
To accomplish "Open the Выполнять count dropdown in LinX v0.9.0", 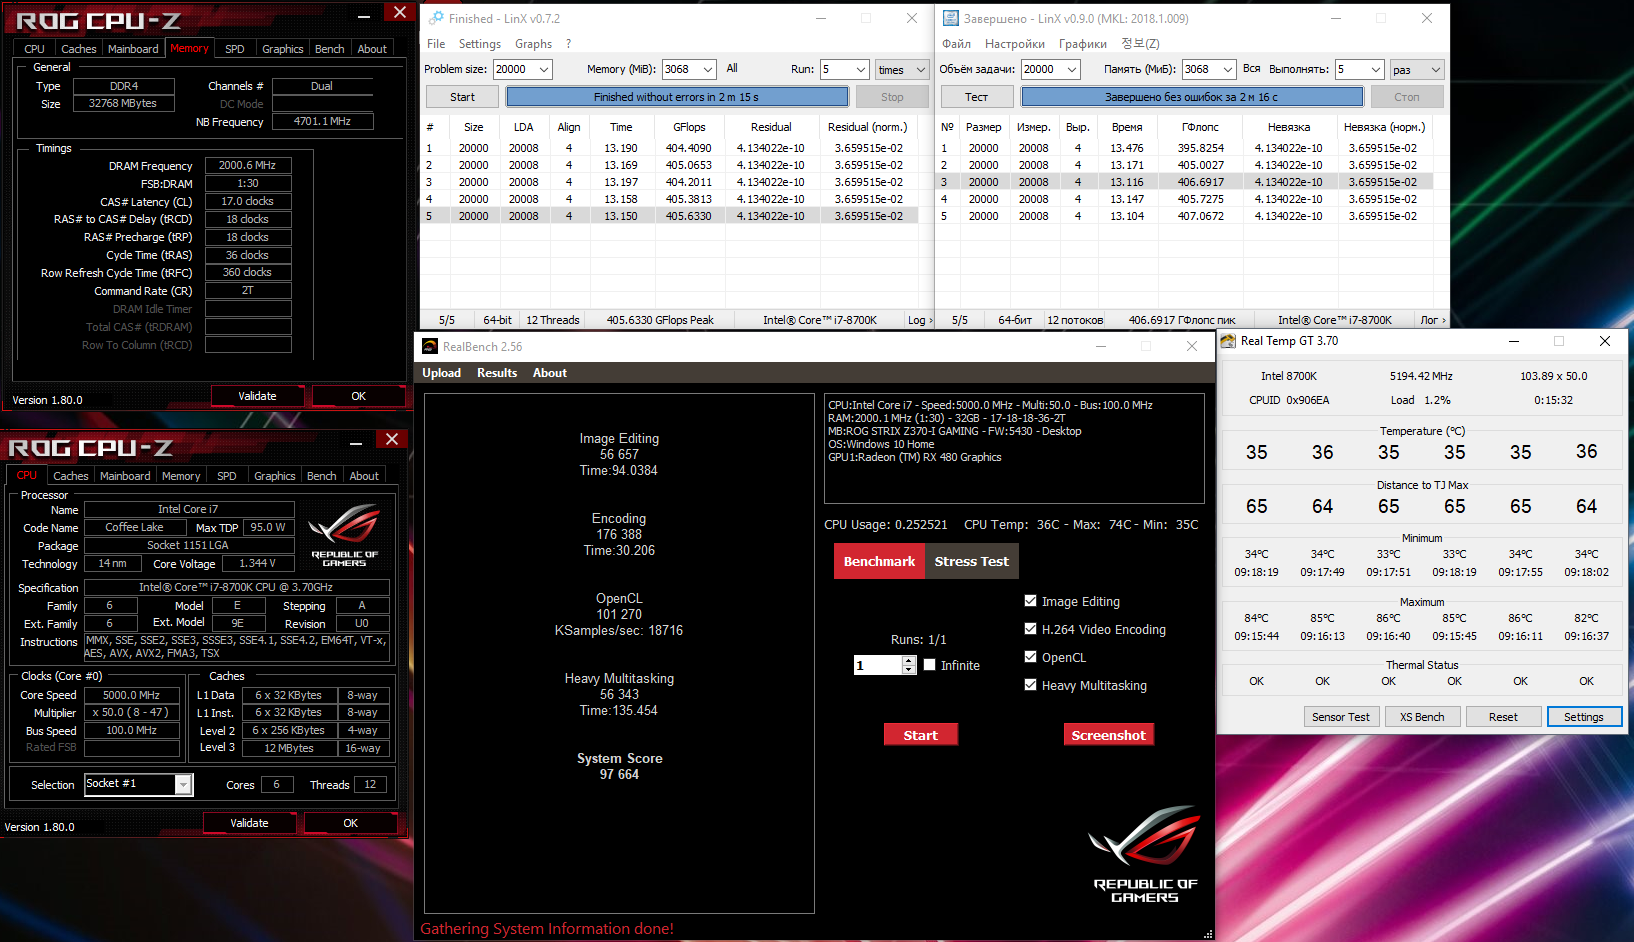I will 1376,69.
